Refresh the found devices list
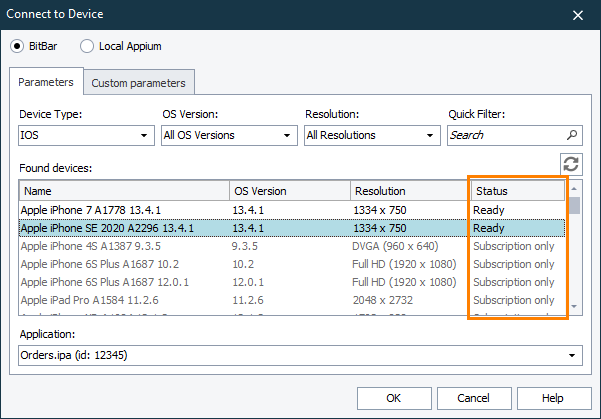The height and width of the screenshot is (419, 601). click(571, 165)
